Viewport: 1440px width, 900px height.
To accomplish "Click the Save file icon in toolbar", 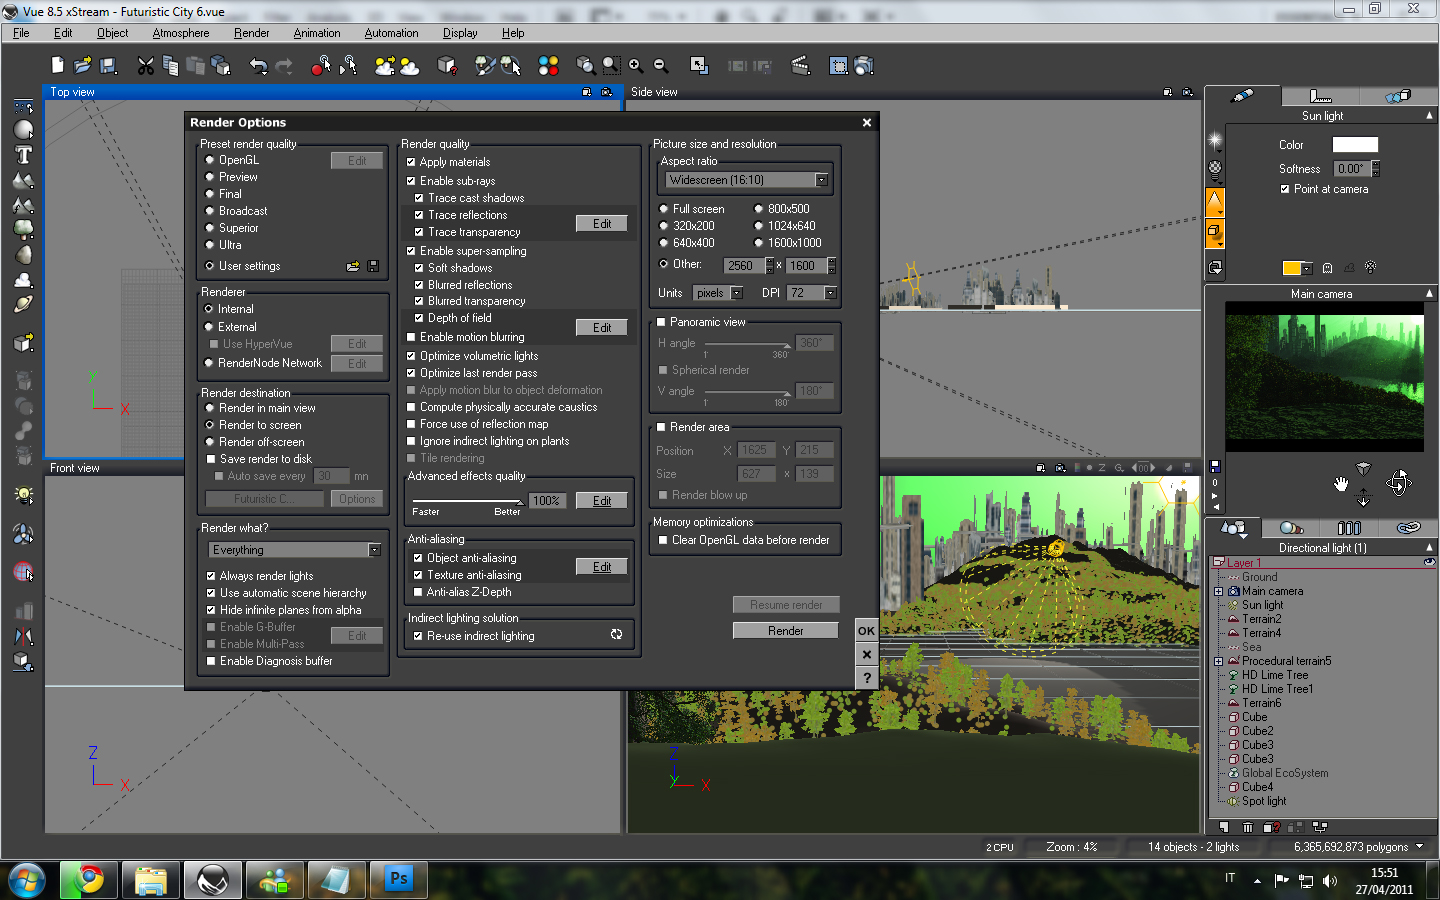I will click(108, 65).
